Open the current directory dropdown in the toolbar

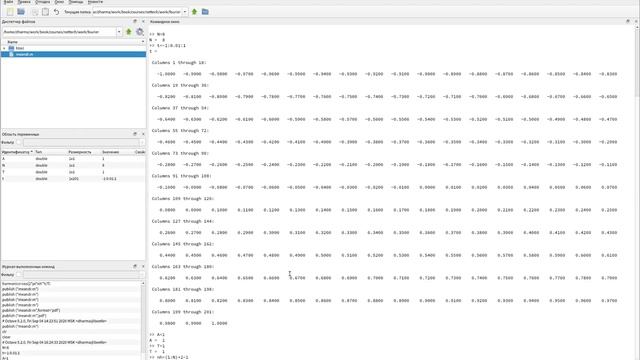click(x=184, y=12)
